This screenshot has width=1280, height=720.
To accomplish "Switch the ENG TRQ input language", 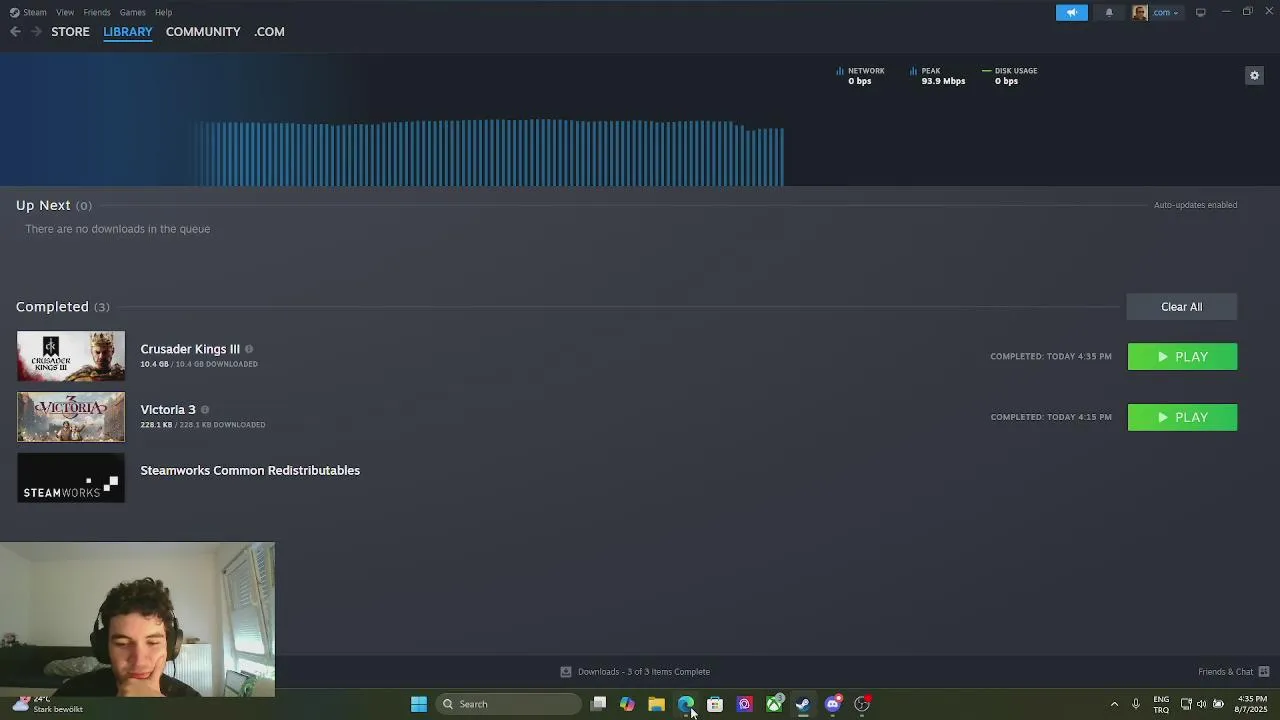I will pos(1161,704).
